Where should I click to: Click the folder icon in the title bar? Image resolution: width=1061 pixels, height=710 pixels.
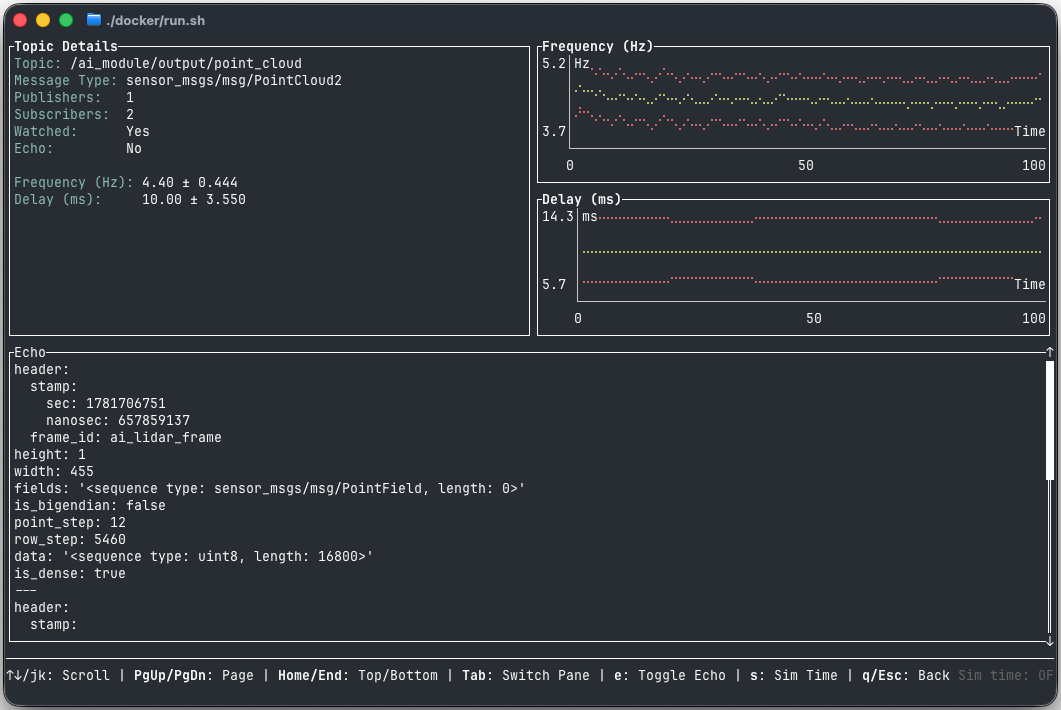(x=94, y=20)
